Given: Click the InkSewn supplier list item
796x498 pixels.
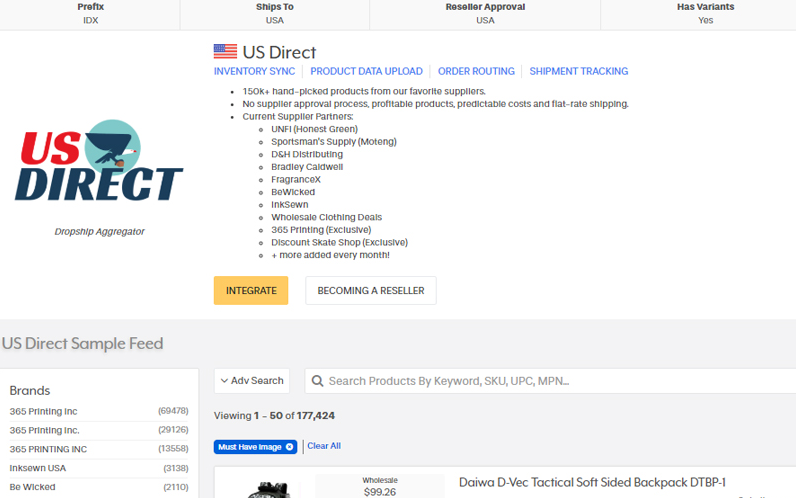Looking at the screenshot, I should [x=289, y=205].
